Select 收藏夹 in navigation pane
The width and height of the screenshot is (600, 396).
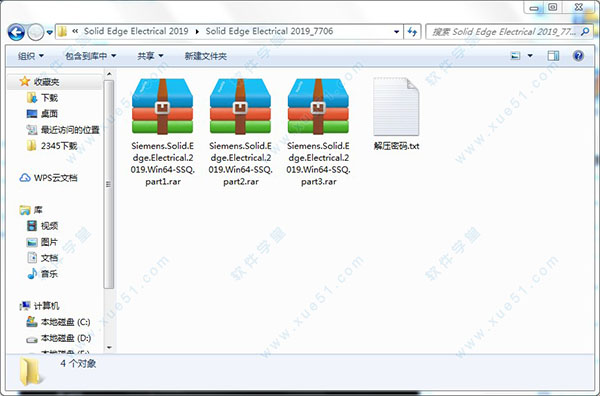click(x=46, y=81)
